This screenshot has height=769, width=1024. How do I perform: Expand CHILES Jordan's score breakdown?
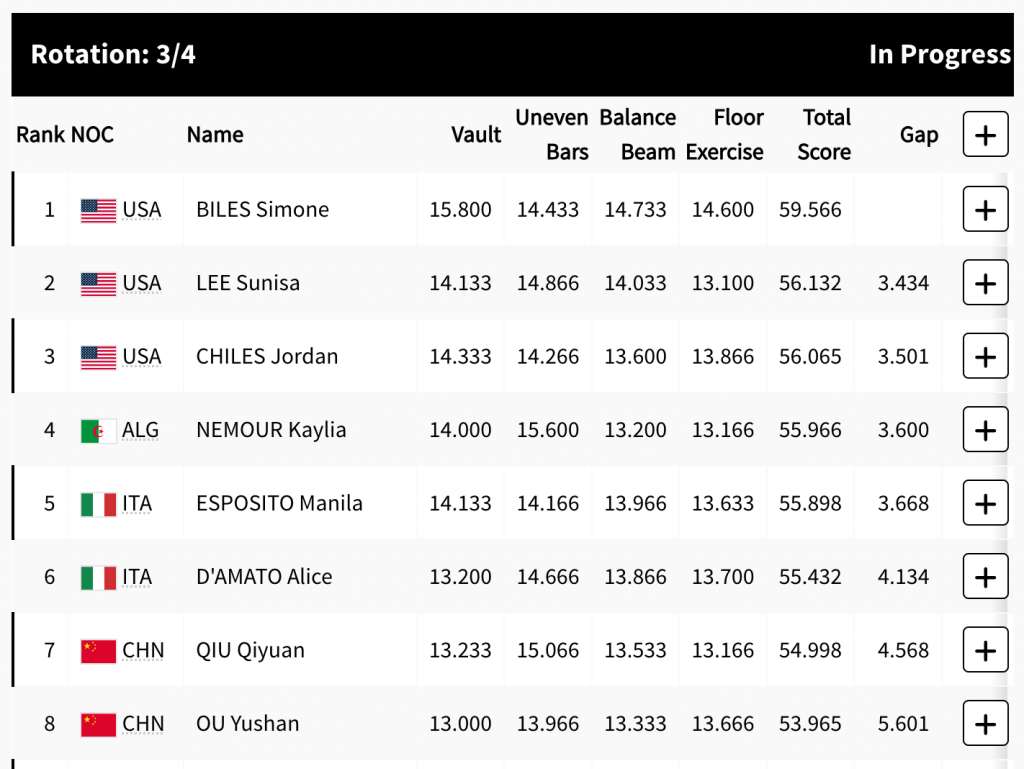(x=985, y=357)
